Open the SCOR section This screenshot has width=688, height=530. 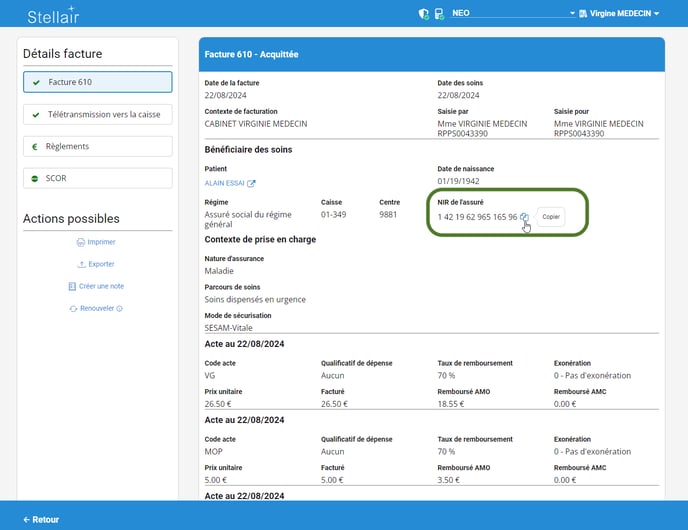[x=97, y=178]
